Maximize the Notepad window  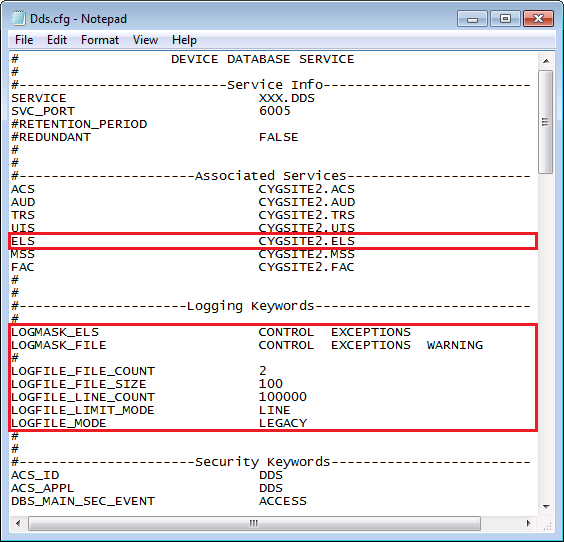click(505, 19)
